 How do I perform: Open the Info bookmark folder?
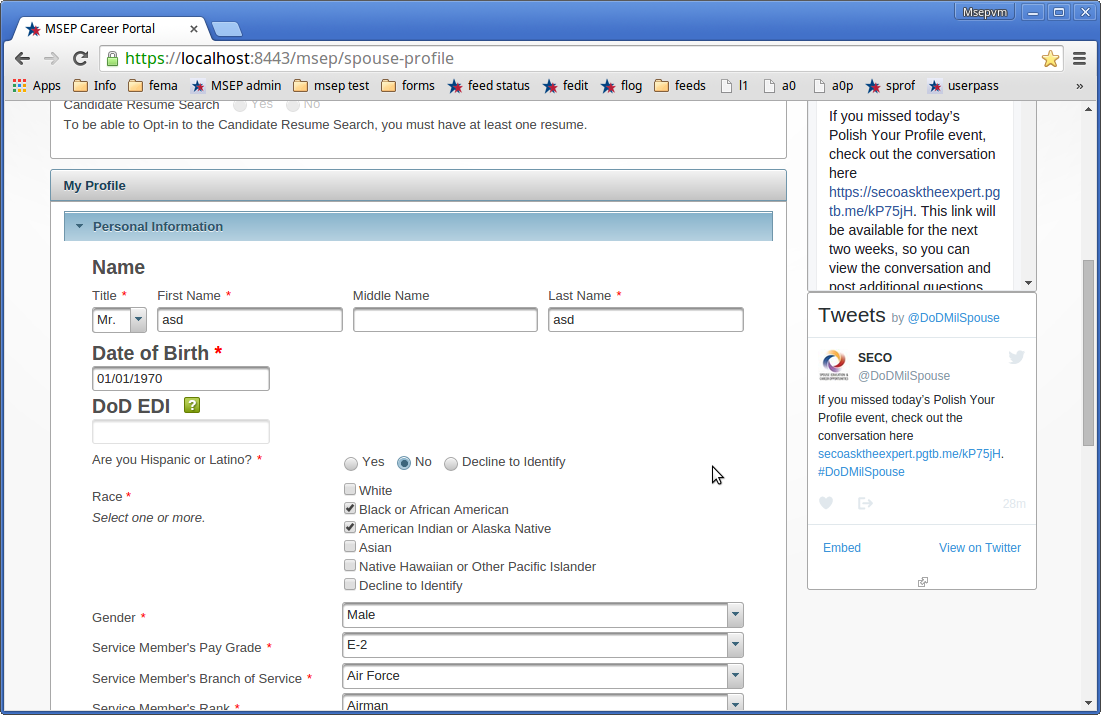click(x=95, y=86)
